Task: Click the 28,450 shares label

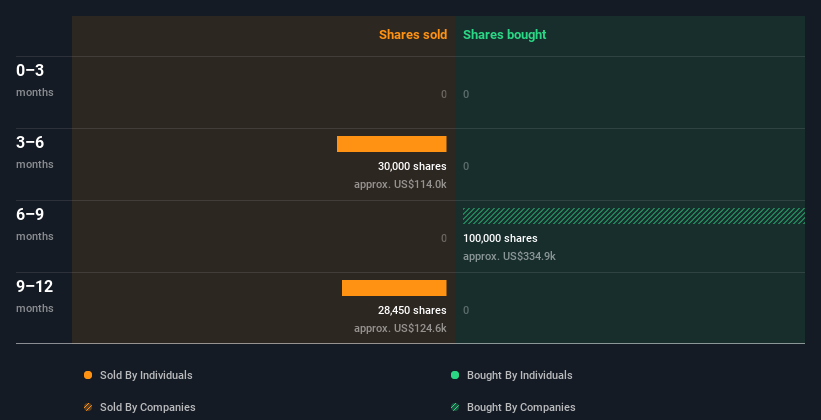Action: 412,311
